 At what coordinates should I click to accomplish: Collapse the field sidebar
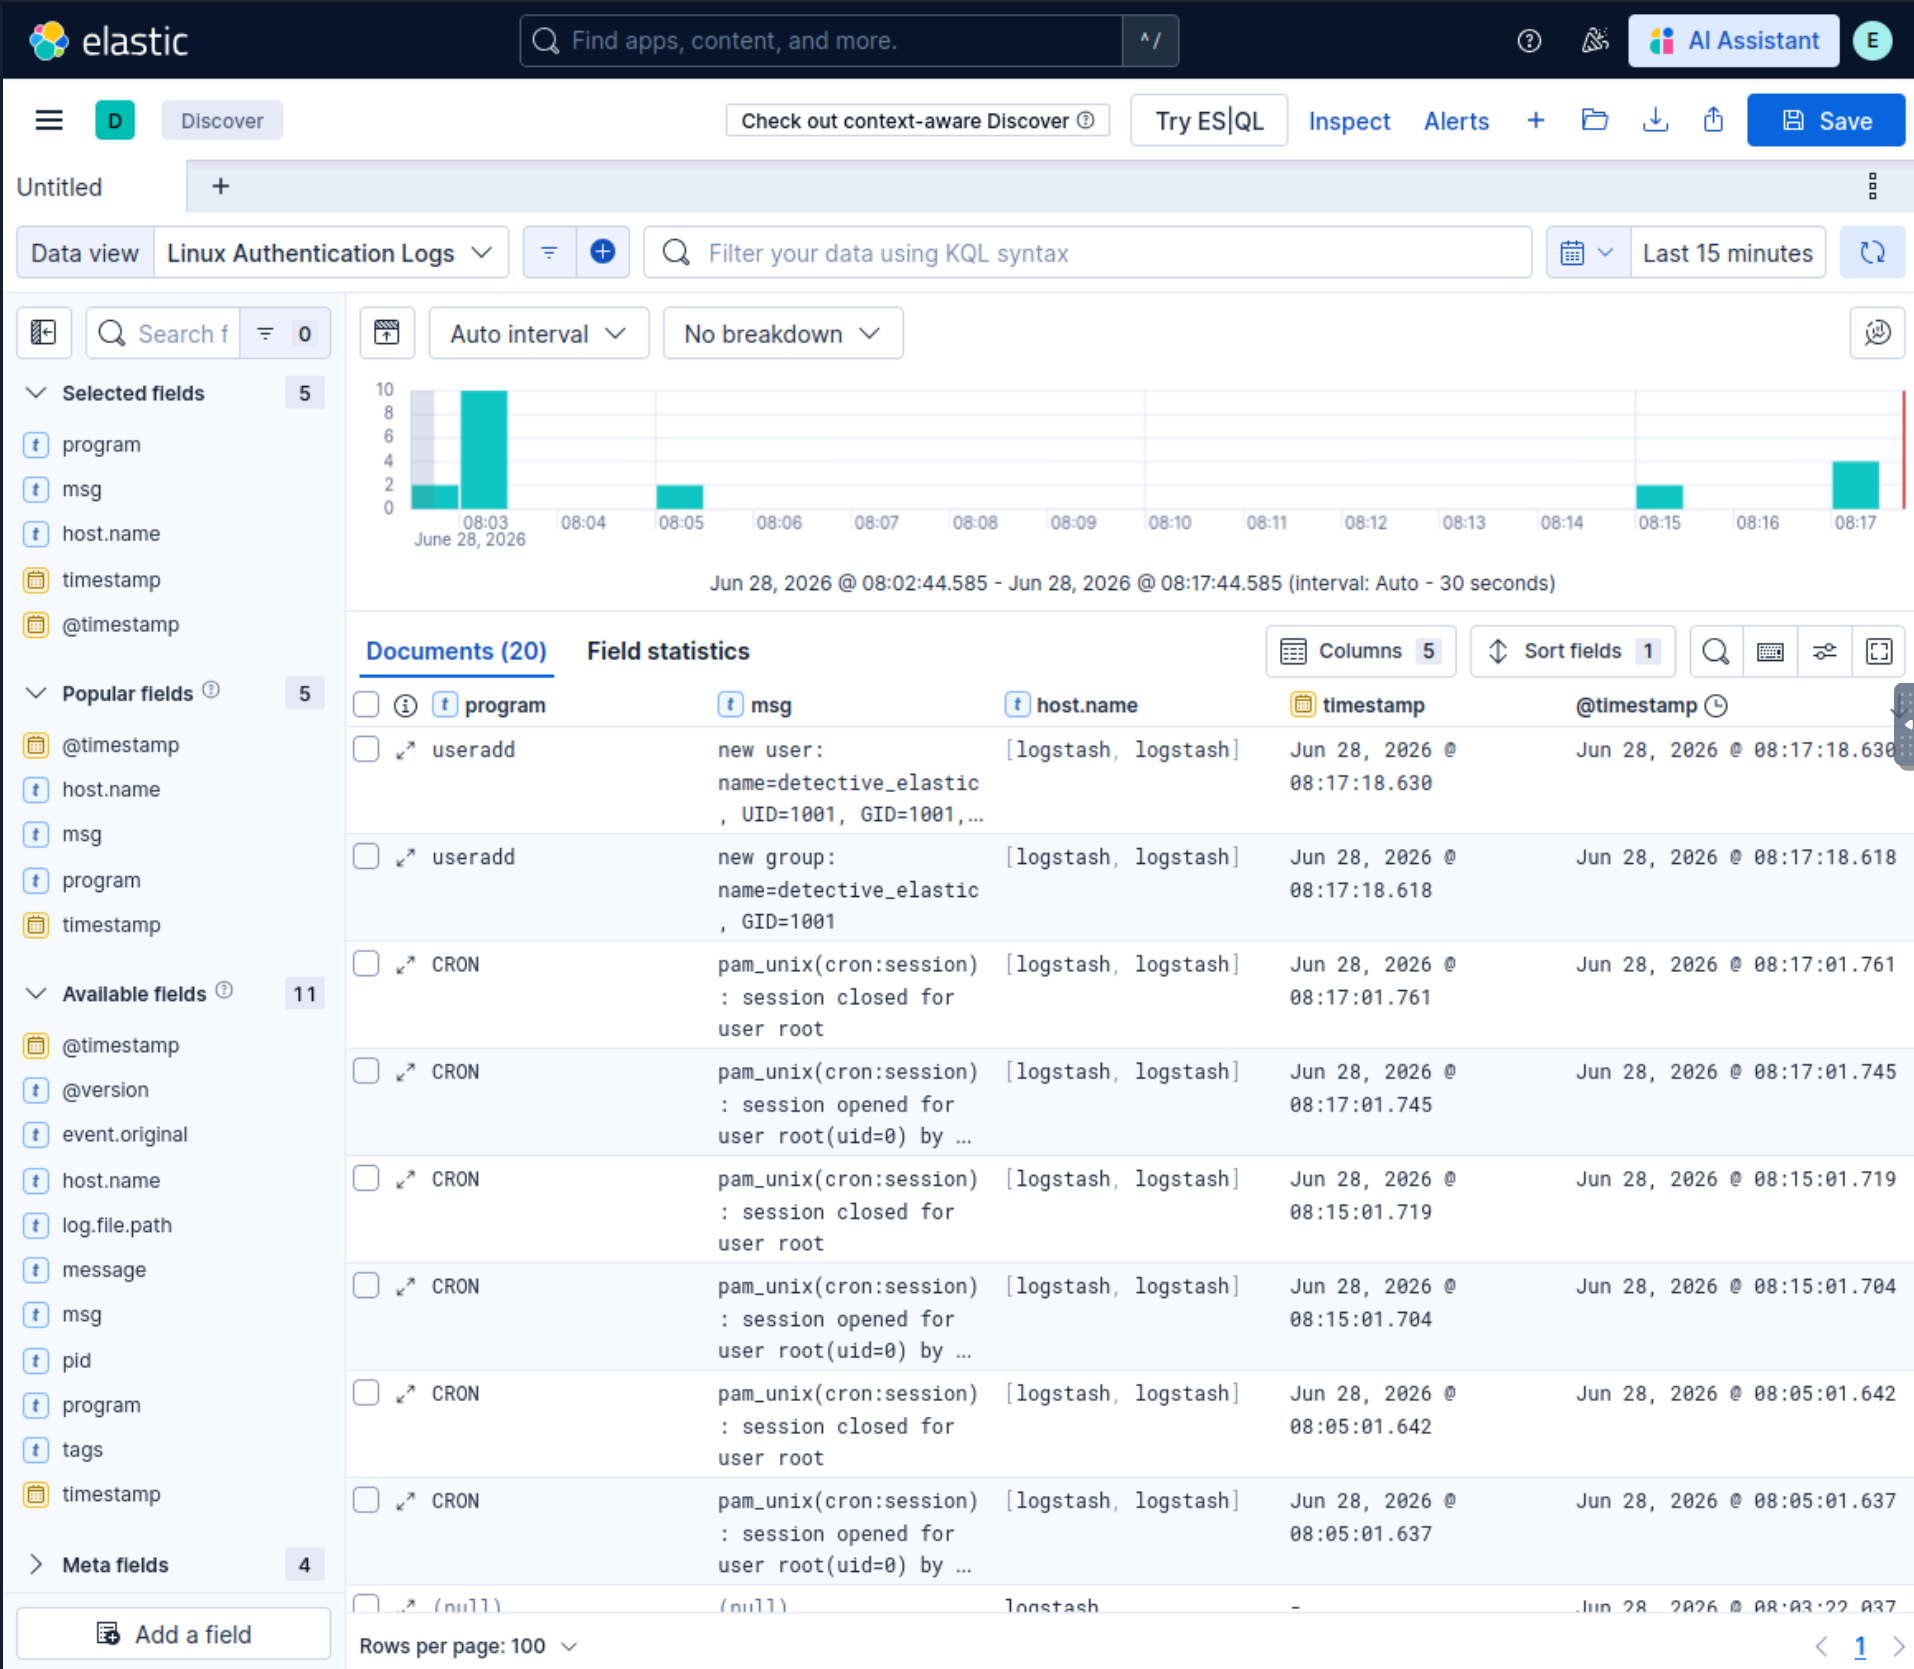pos(44,333)
